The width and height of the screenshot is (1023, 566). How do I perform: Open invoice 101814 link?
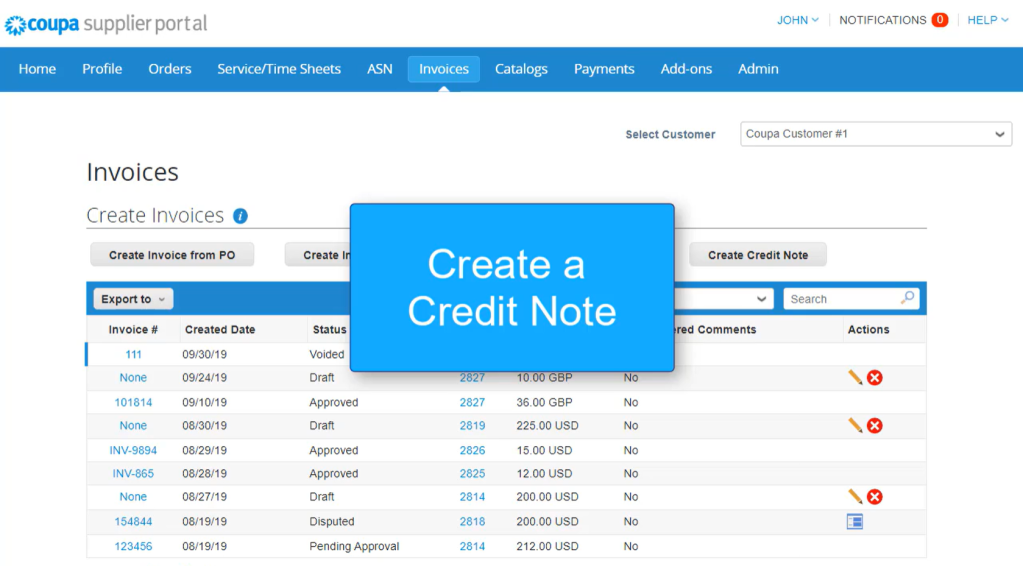(x=133, y=402)
